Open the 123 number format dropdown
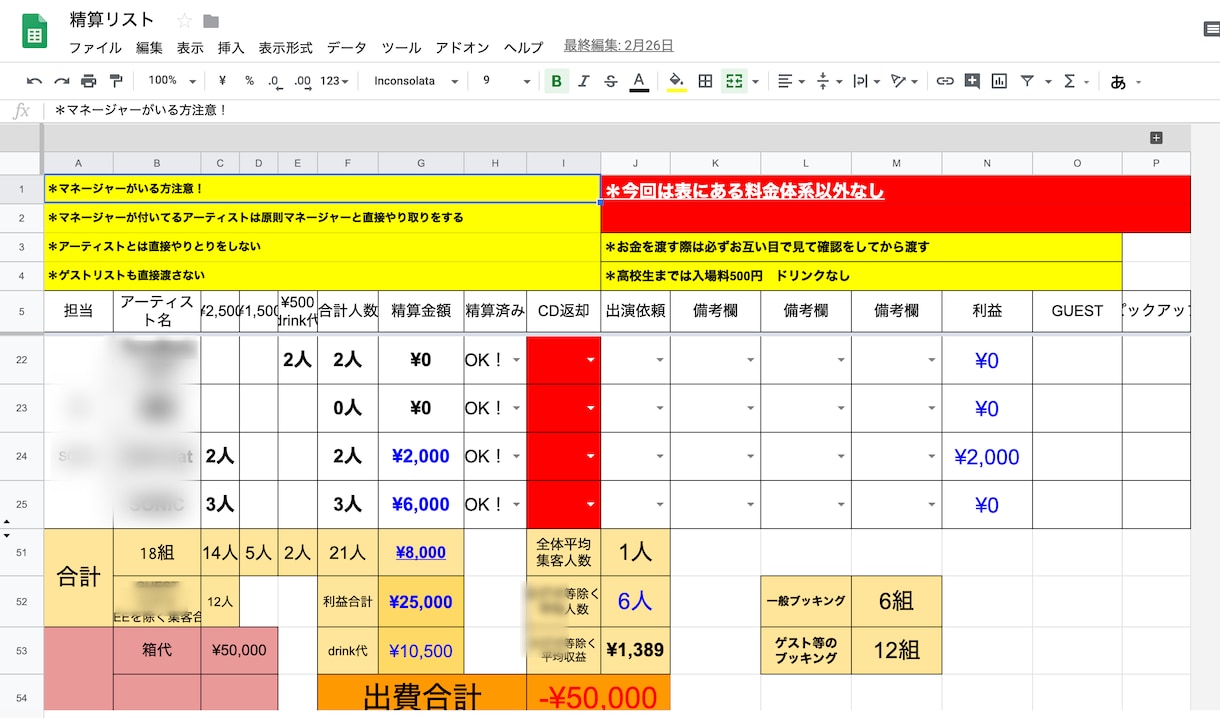1220x718 pixels. pyautogui.click(x=335, y=81)
